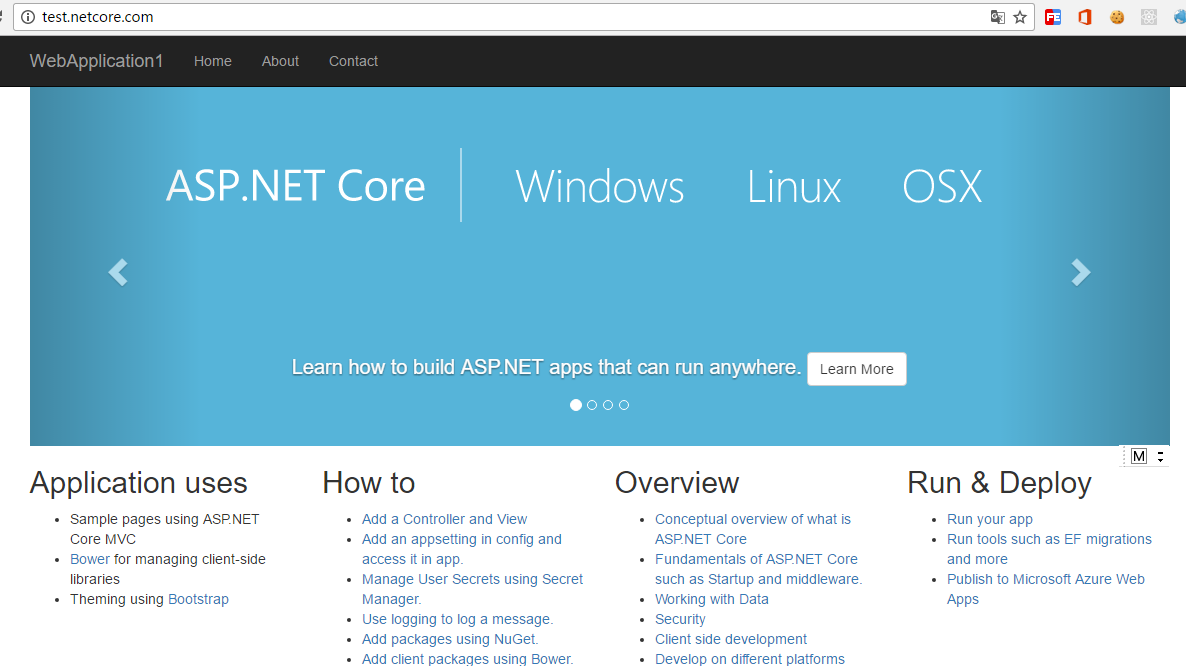Select the fourth carousel indicator dot

point(624,405)
